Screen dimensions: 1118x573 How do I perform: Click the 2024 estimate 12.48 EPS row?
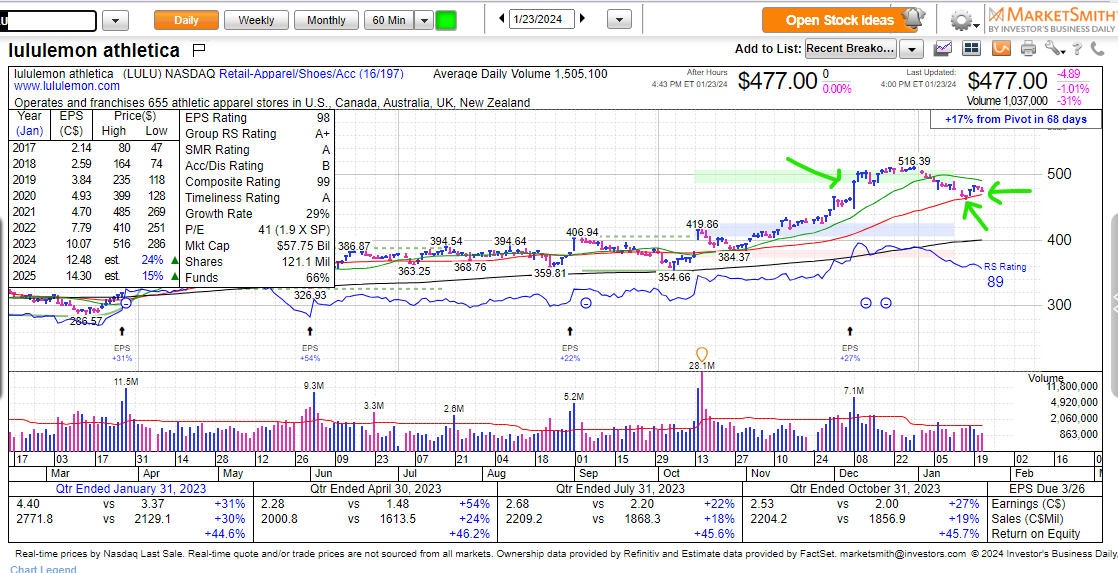[92, 259]
